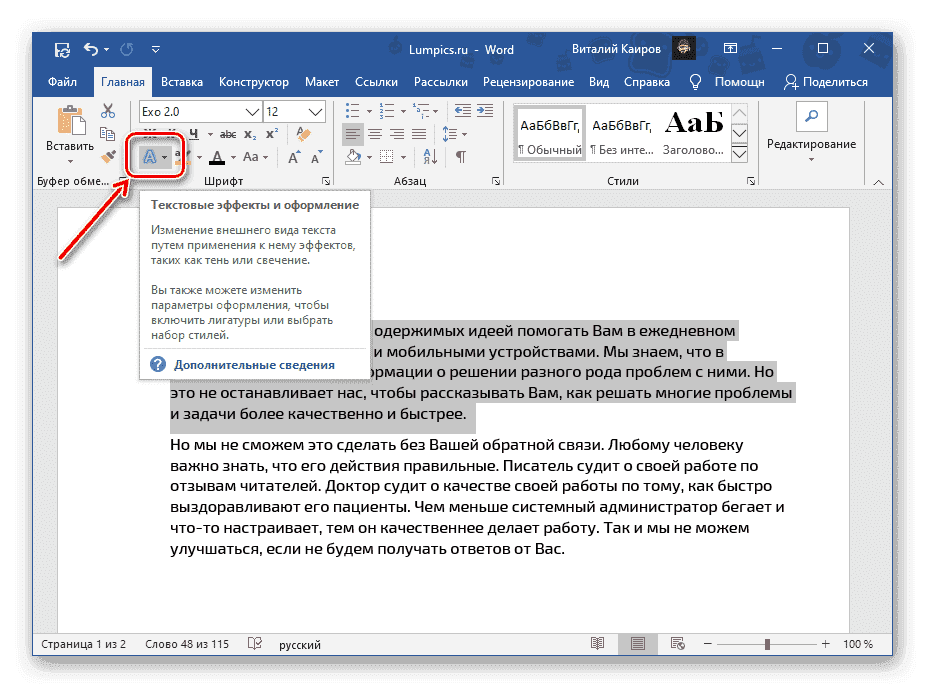Enable center paragraph alignment
The image size is (925, 688).
point(376,134)
